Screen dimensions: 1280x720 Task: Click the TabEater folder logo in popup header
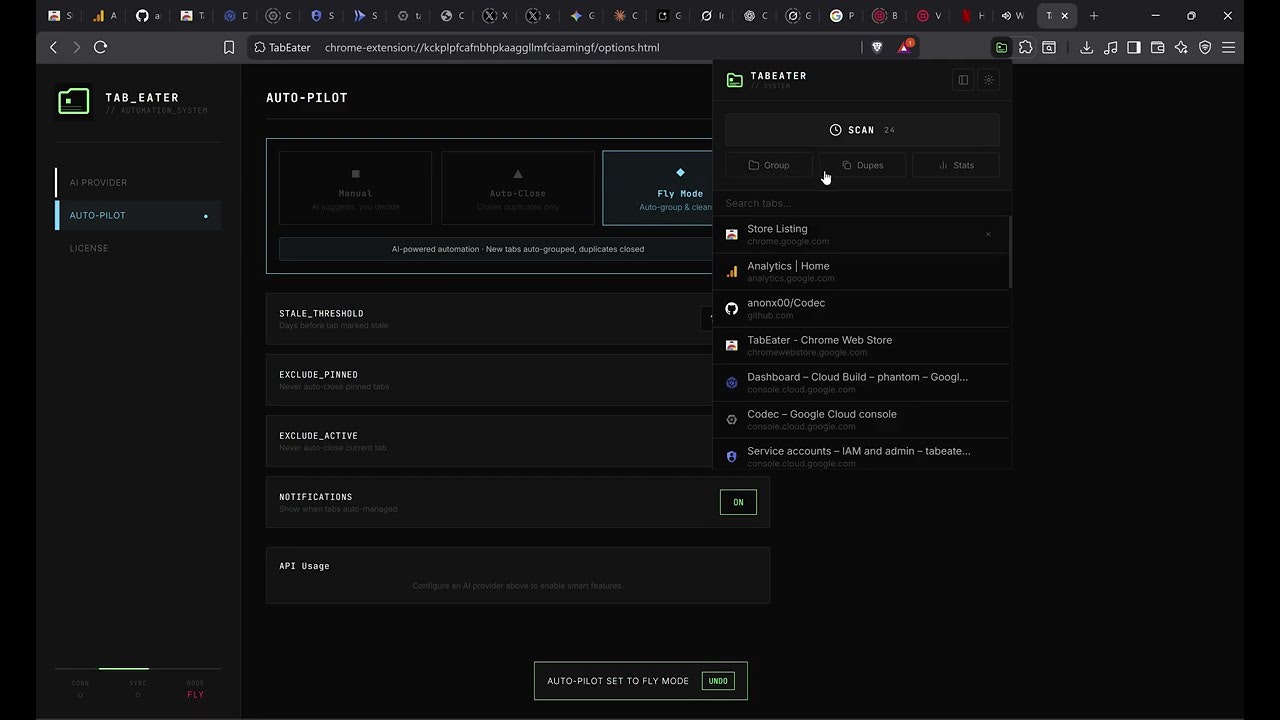[x=735, y=80]
